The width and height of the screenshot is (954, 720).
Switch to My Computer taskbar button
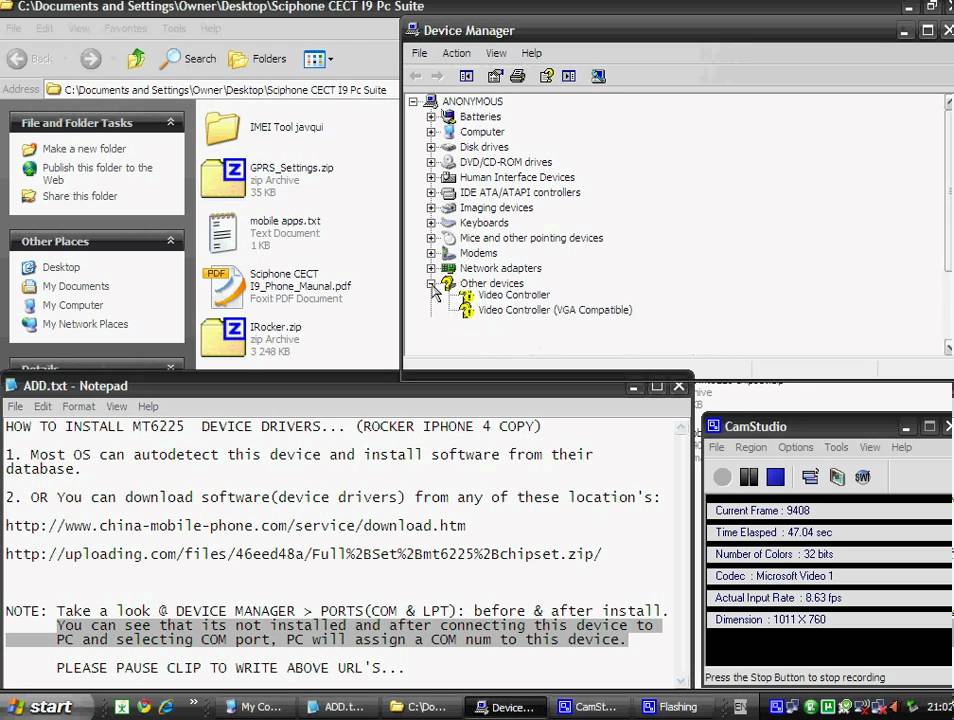254,707
